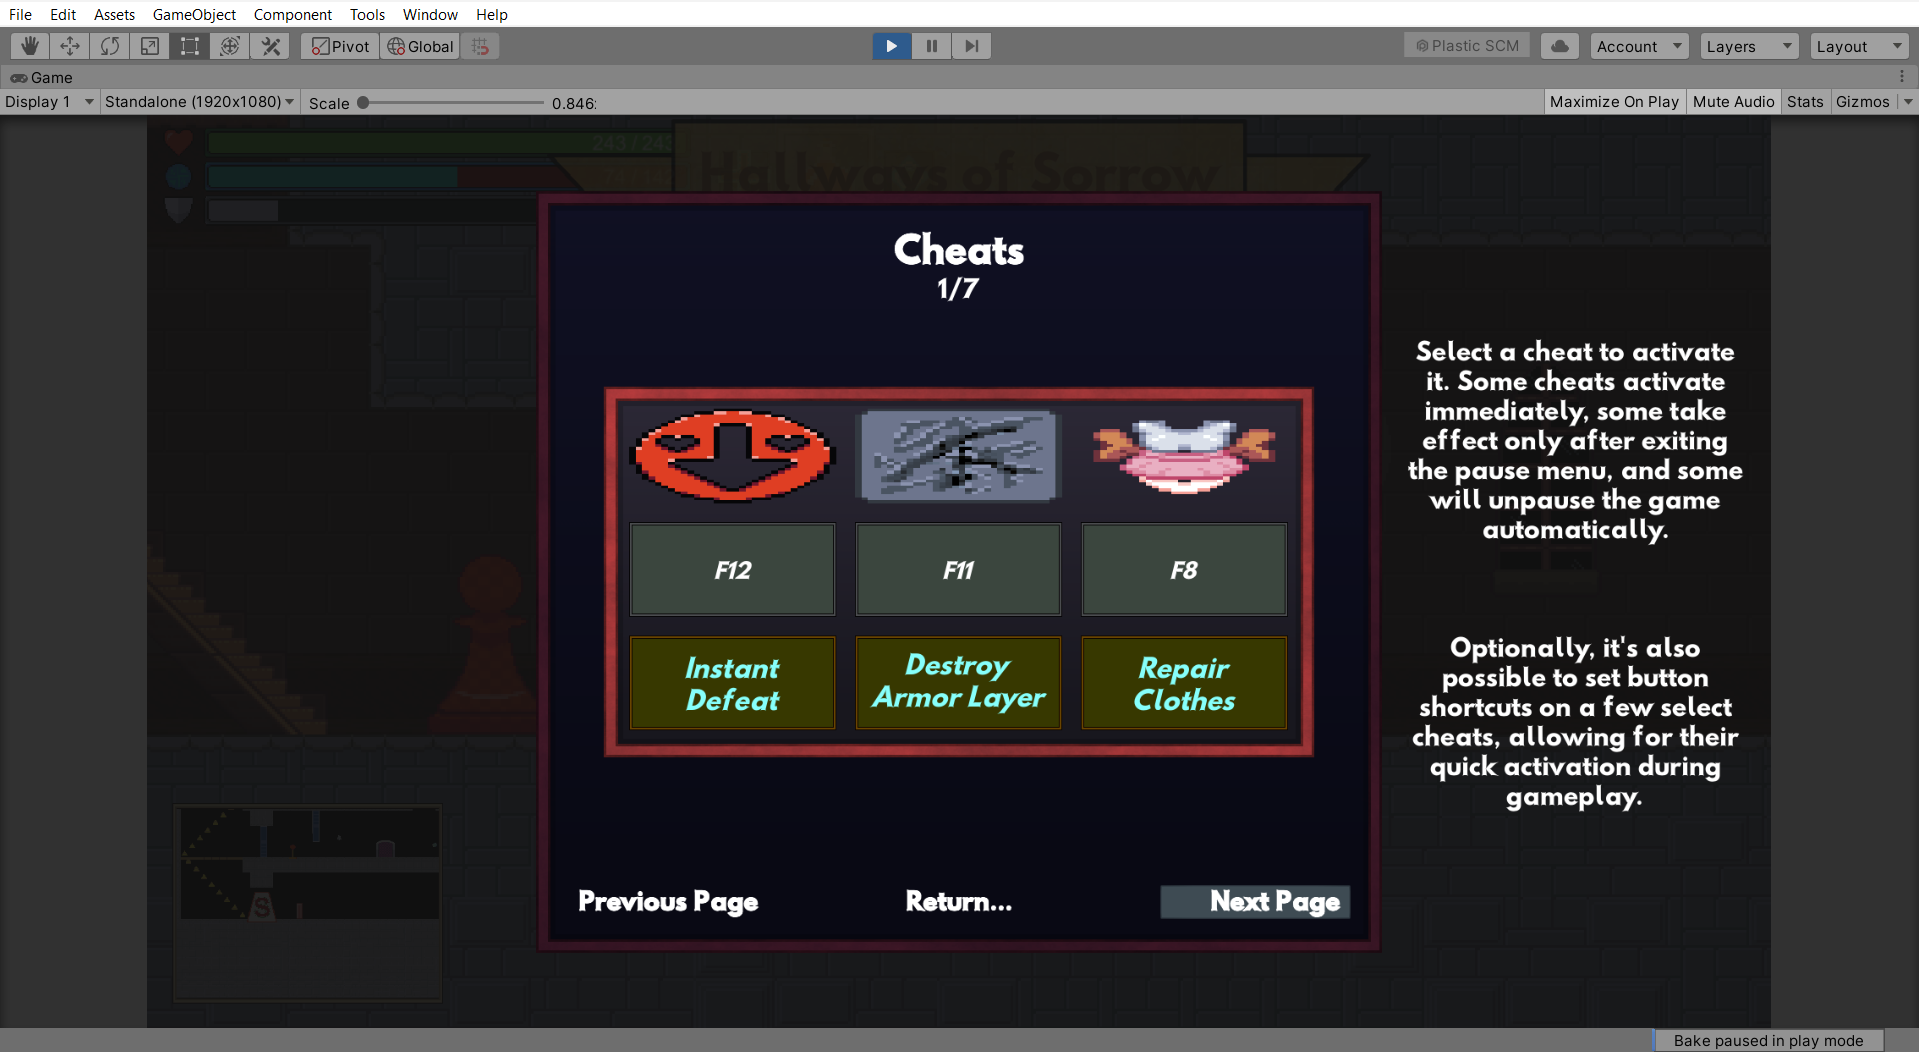Toggle Gizmos in Game view
The height and width of the screenshot is (1052, 1919).
tap(1863, 102)
